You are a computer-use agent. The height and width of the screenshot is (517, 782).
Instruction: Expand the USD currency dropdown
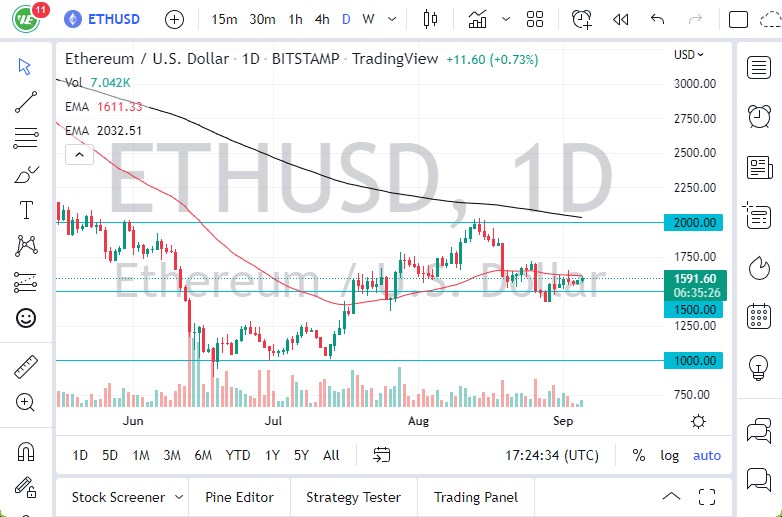pyautogui.click(x=689, y=55)
